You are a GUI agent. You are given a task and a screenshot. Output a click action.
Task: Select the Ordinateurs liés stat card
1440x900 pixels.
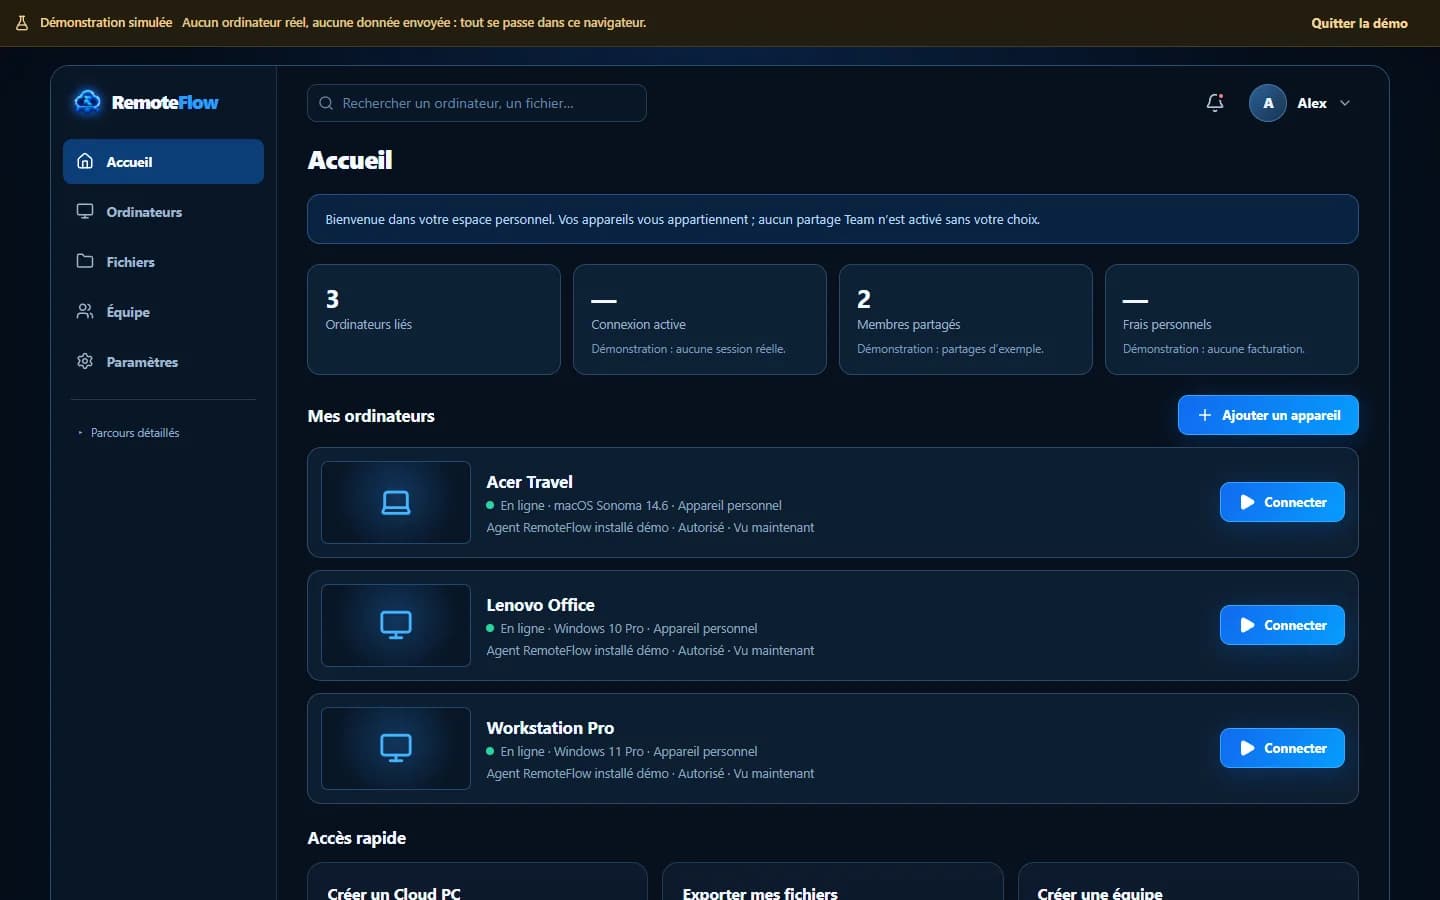tap(434, 319)
